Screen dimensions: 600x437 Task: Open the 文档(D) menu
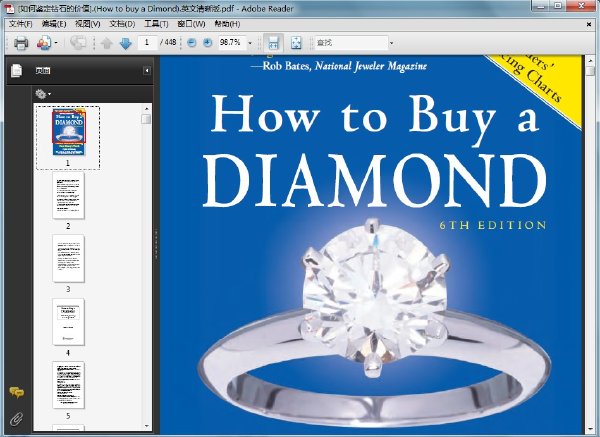122,24
